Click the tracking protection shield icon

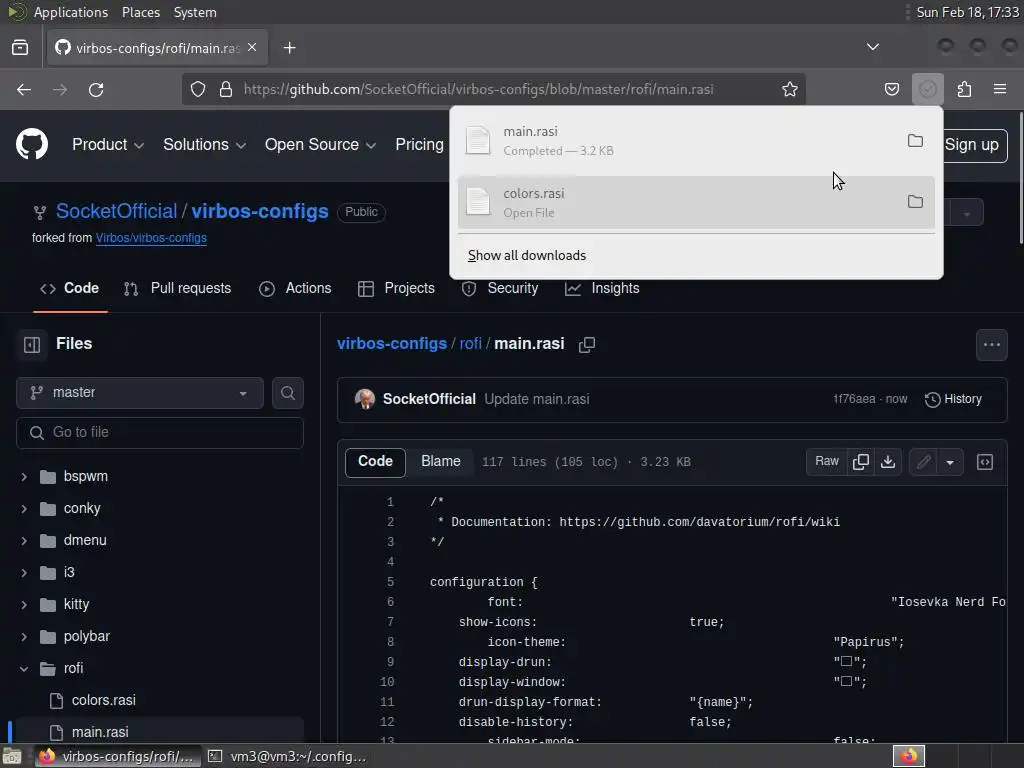point(198,89)
